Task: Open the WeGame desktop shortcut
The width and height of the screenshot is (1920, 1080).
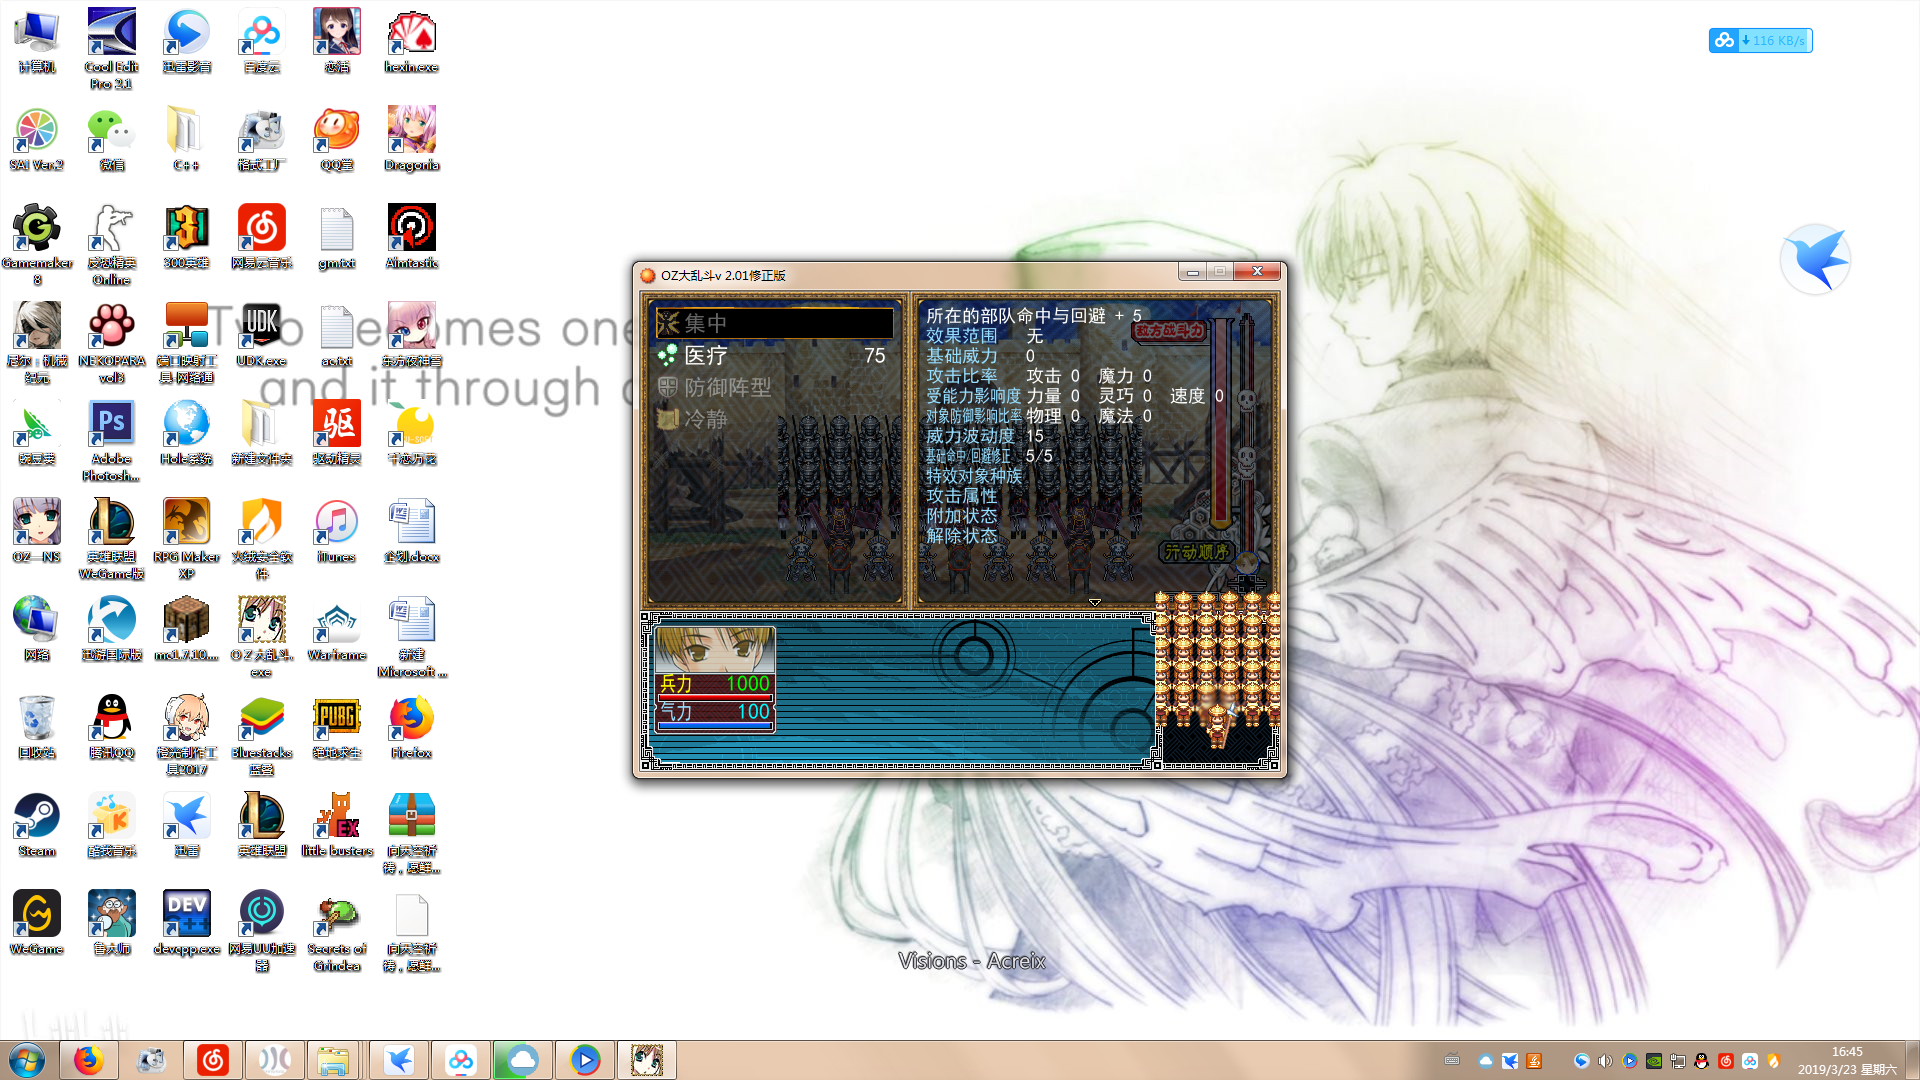Action: (37, 923)
